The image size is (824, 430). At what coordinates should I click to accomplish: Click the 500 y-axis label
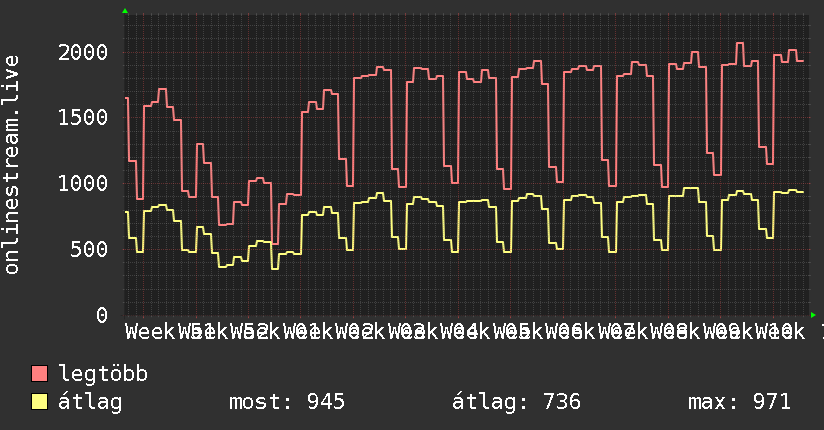[89, 250]
